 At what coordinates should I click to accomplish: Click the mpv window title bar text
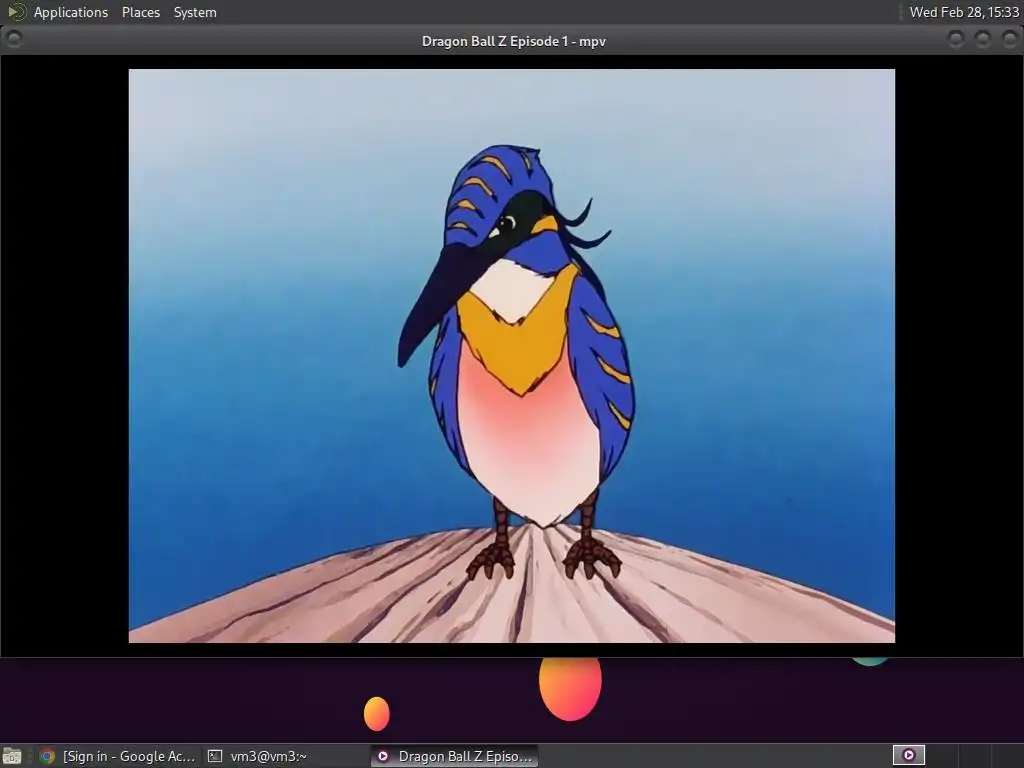coord(513,41)
